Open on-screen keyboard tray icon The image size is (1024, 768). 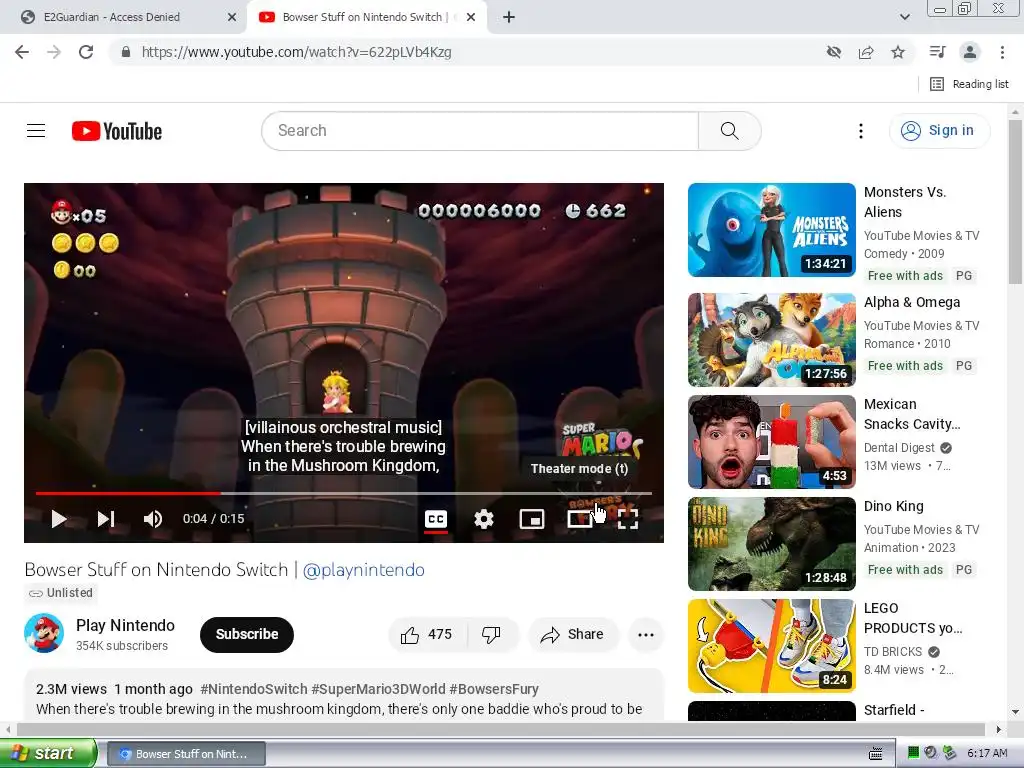click(x=876, y=754)
